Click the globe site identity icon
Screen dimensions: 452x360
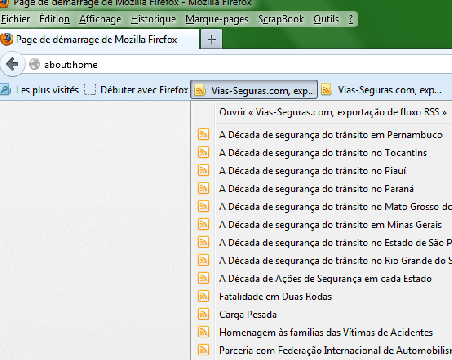pos(34,64)
